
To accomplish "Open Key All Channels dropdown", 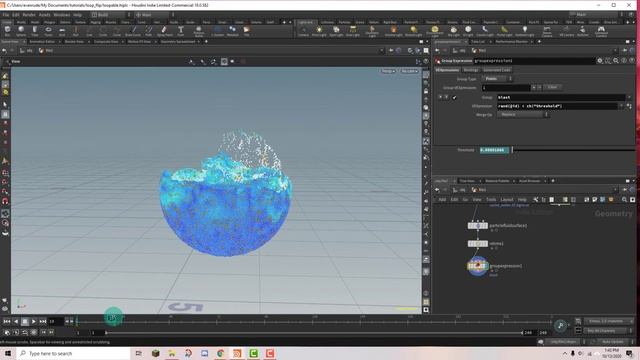I will [x=609, y=331].
